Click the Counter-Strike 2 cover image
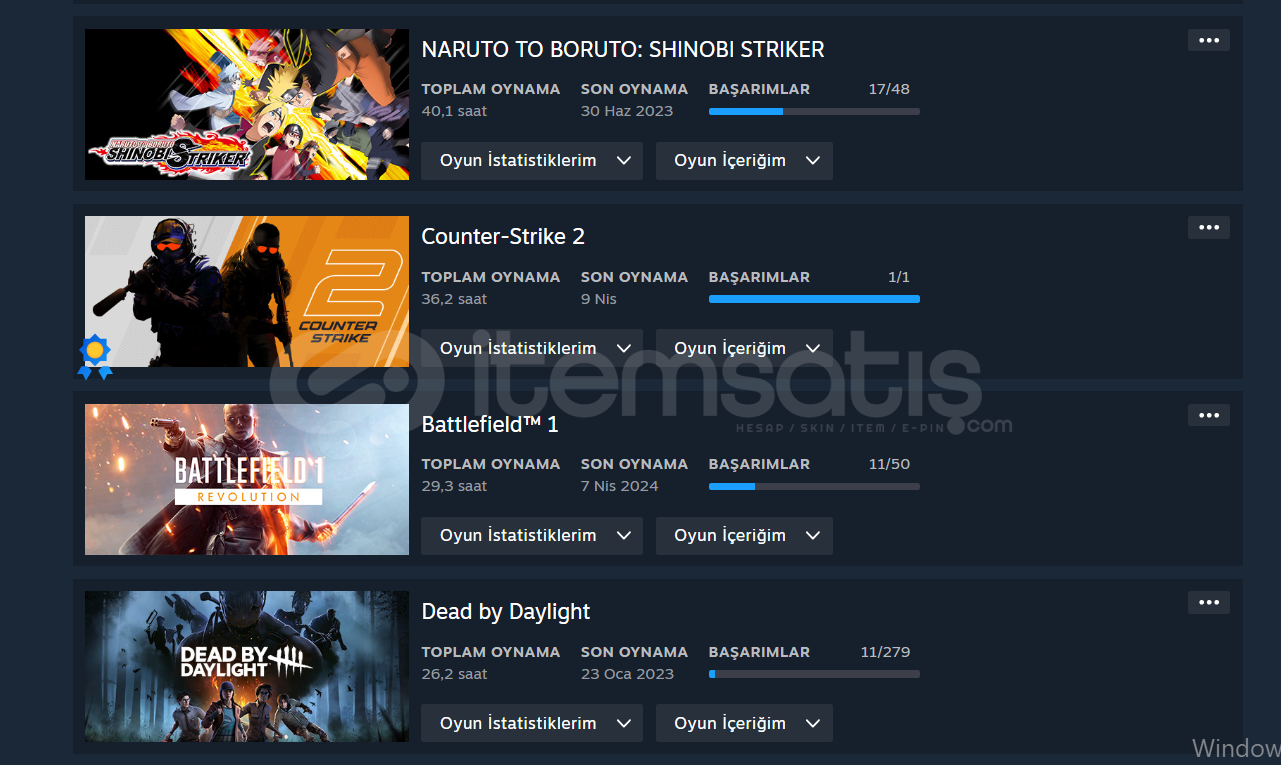Viewport: 1281px width, 765px height. point(247,292)
